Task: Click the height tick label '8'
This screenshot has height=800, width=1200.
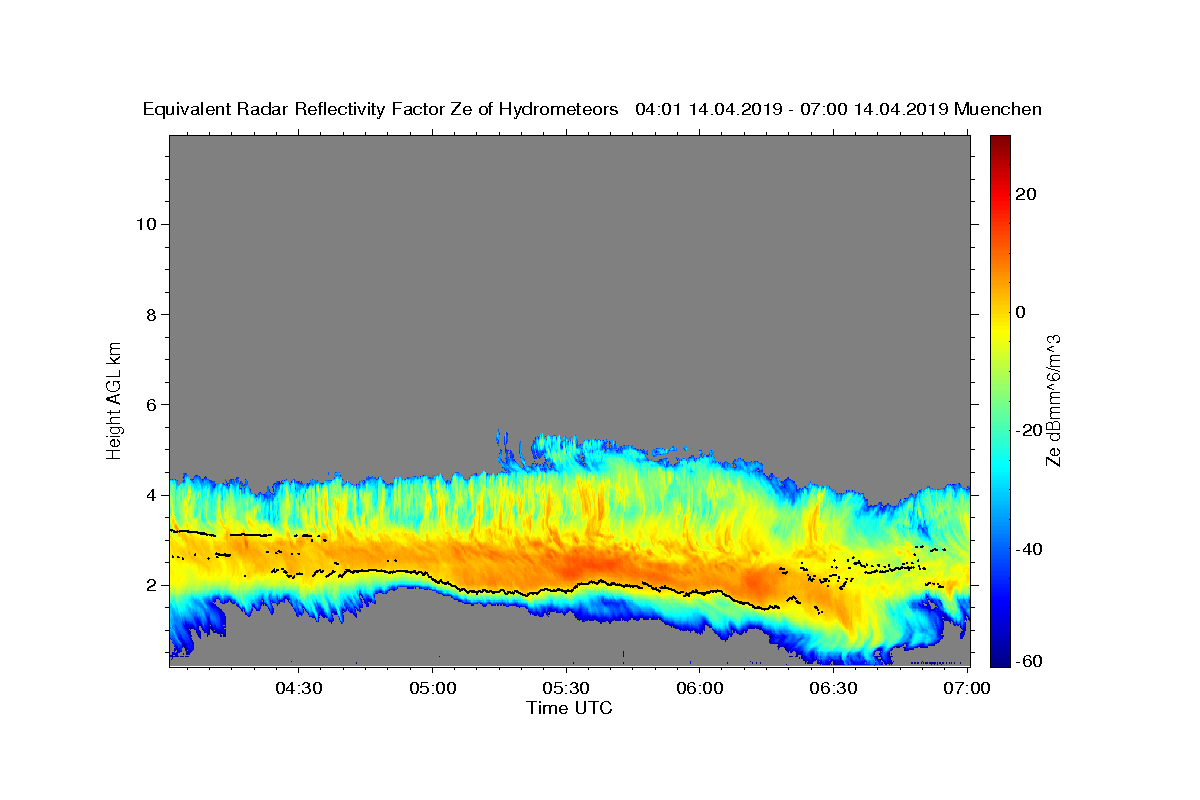Action: (x=150, y=314)
